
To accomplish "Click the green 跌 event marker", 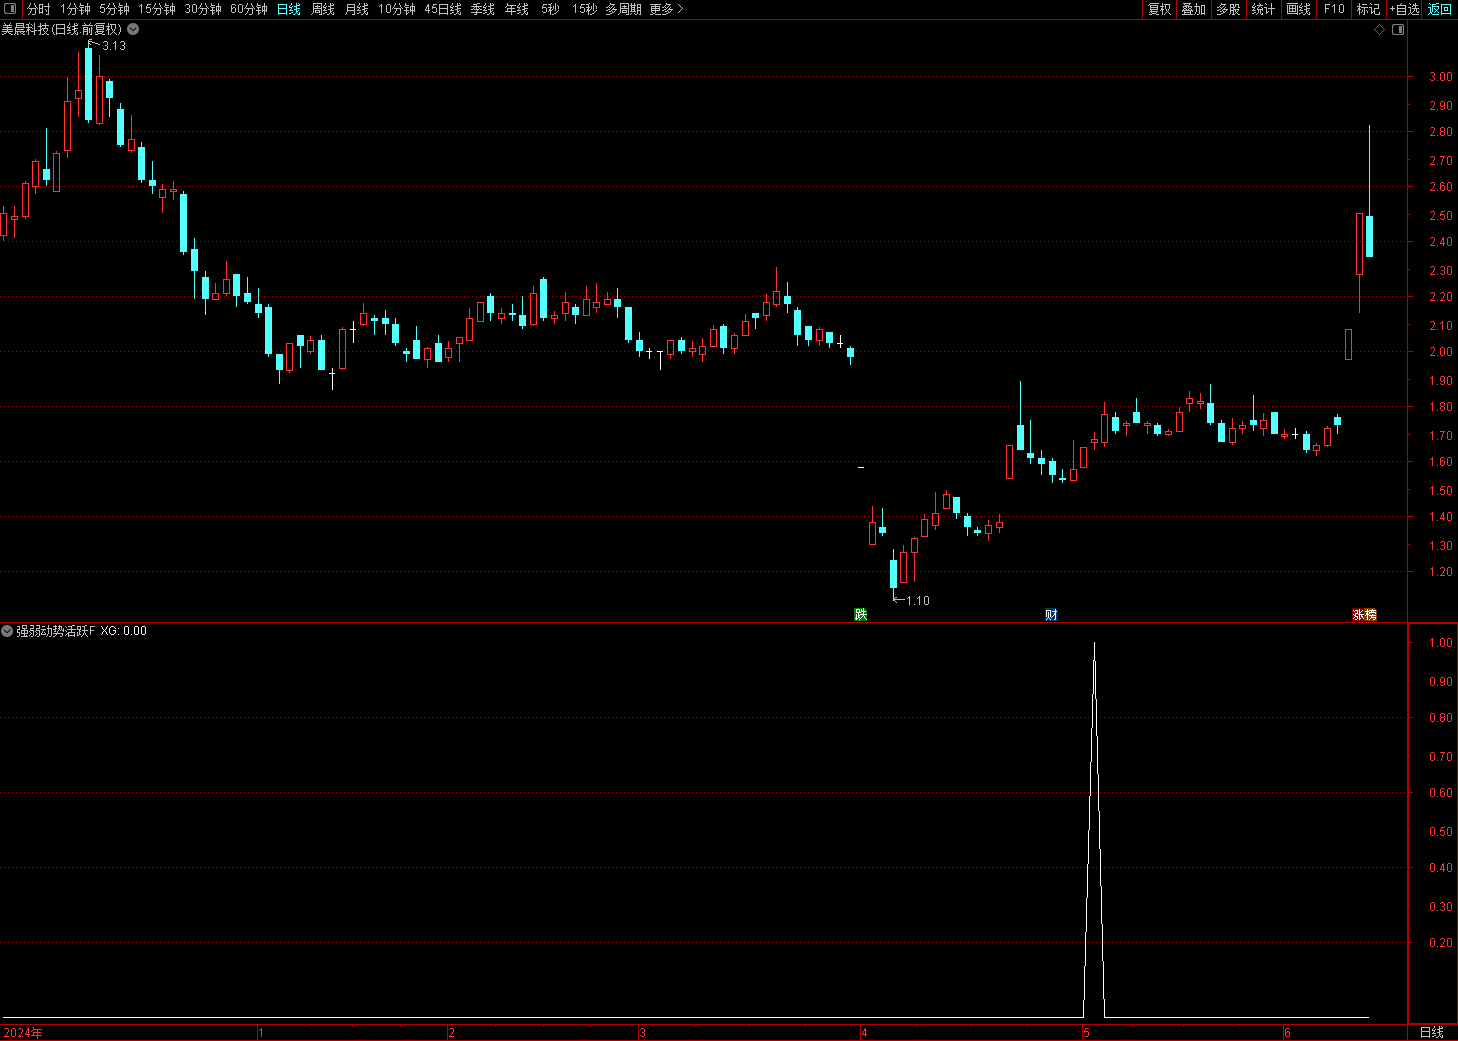I will pos(861,614).
